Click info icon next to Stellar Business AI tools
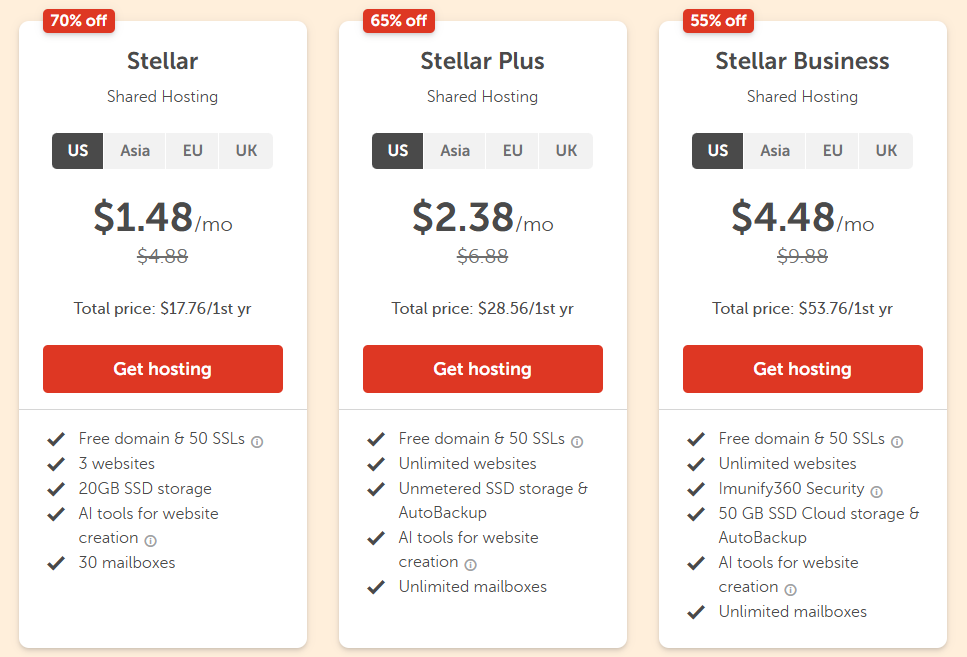The height and width of the screenshot is (657, 967). (x=790, y=589)
